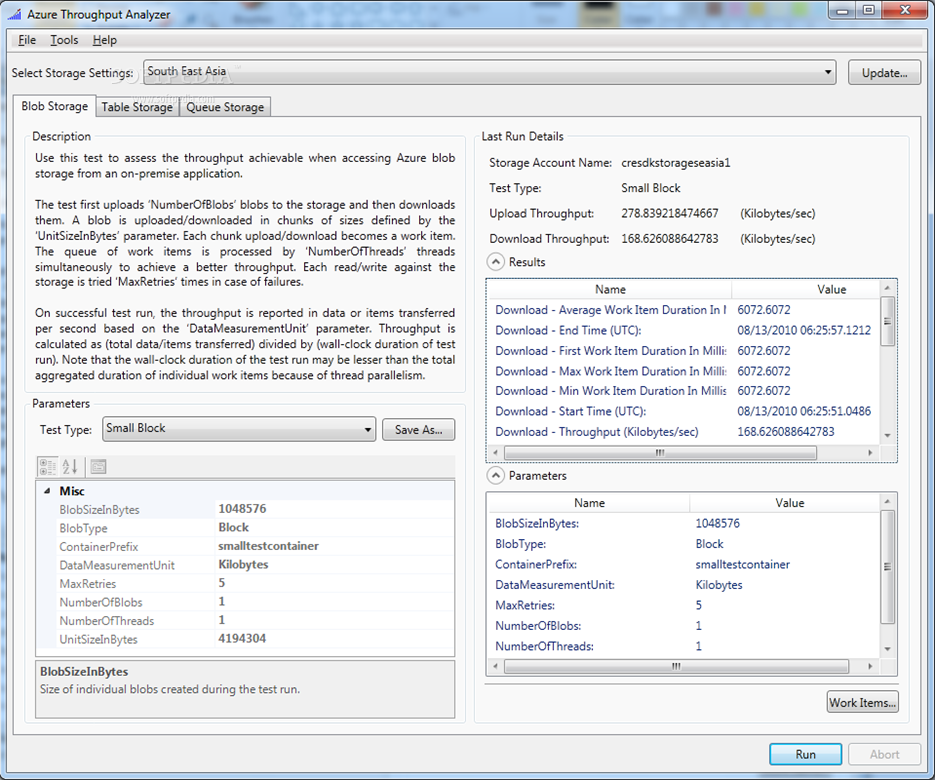Open the Tools menu
The height and width of the screenshot is (781, 935).
(x=64, y=40)
